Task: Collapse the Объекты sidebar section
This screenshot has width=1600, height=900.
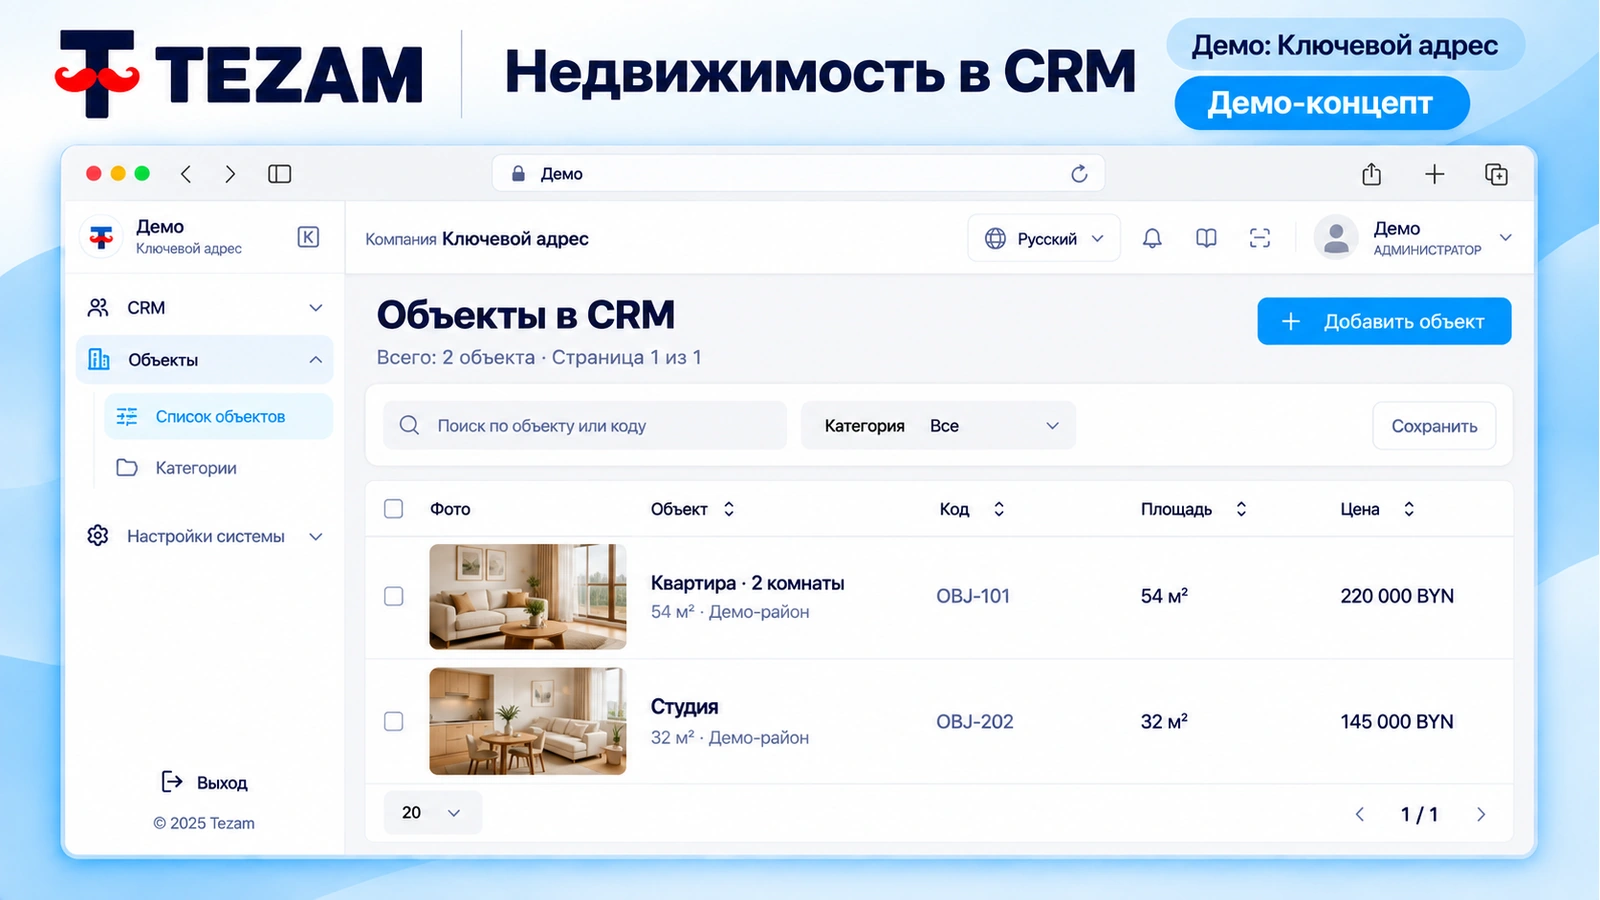Action: click(x=205, y=360)
